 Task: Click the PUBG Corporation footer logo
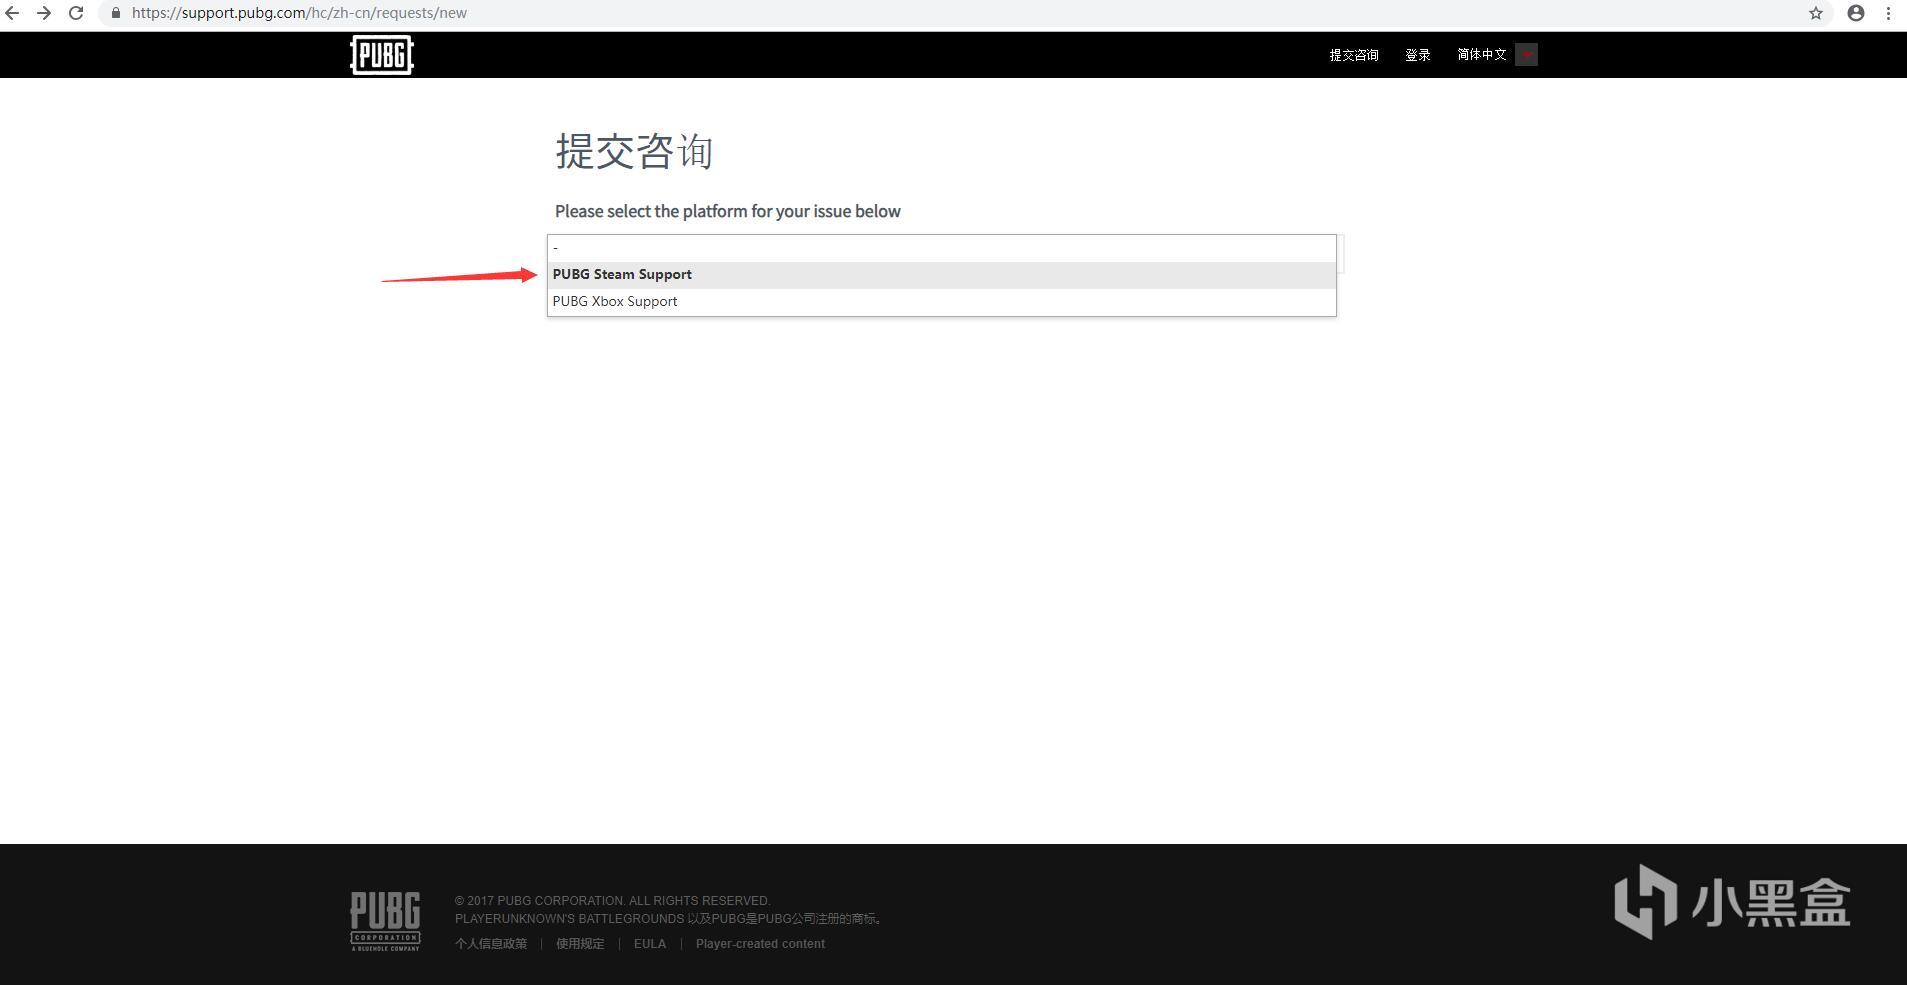(385, 921)
